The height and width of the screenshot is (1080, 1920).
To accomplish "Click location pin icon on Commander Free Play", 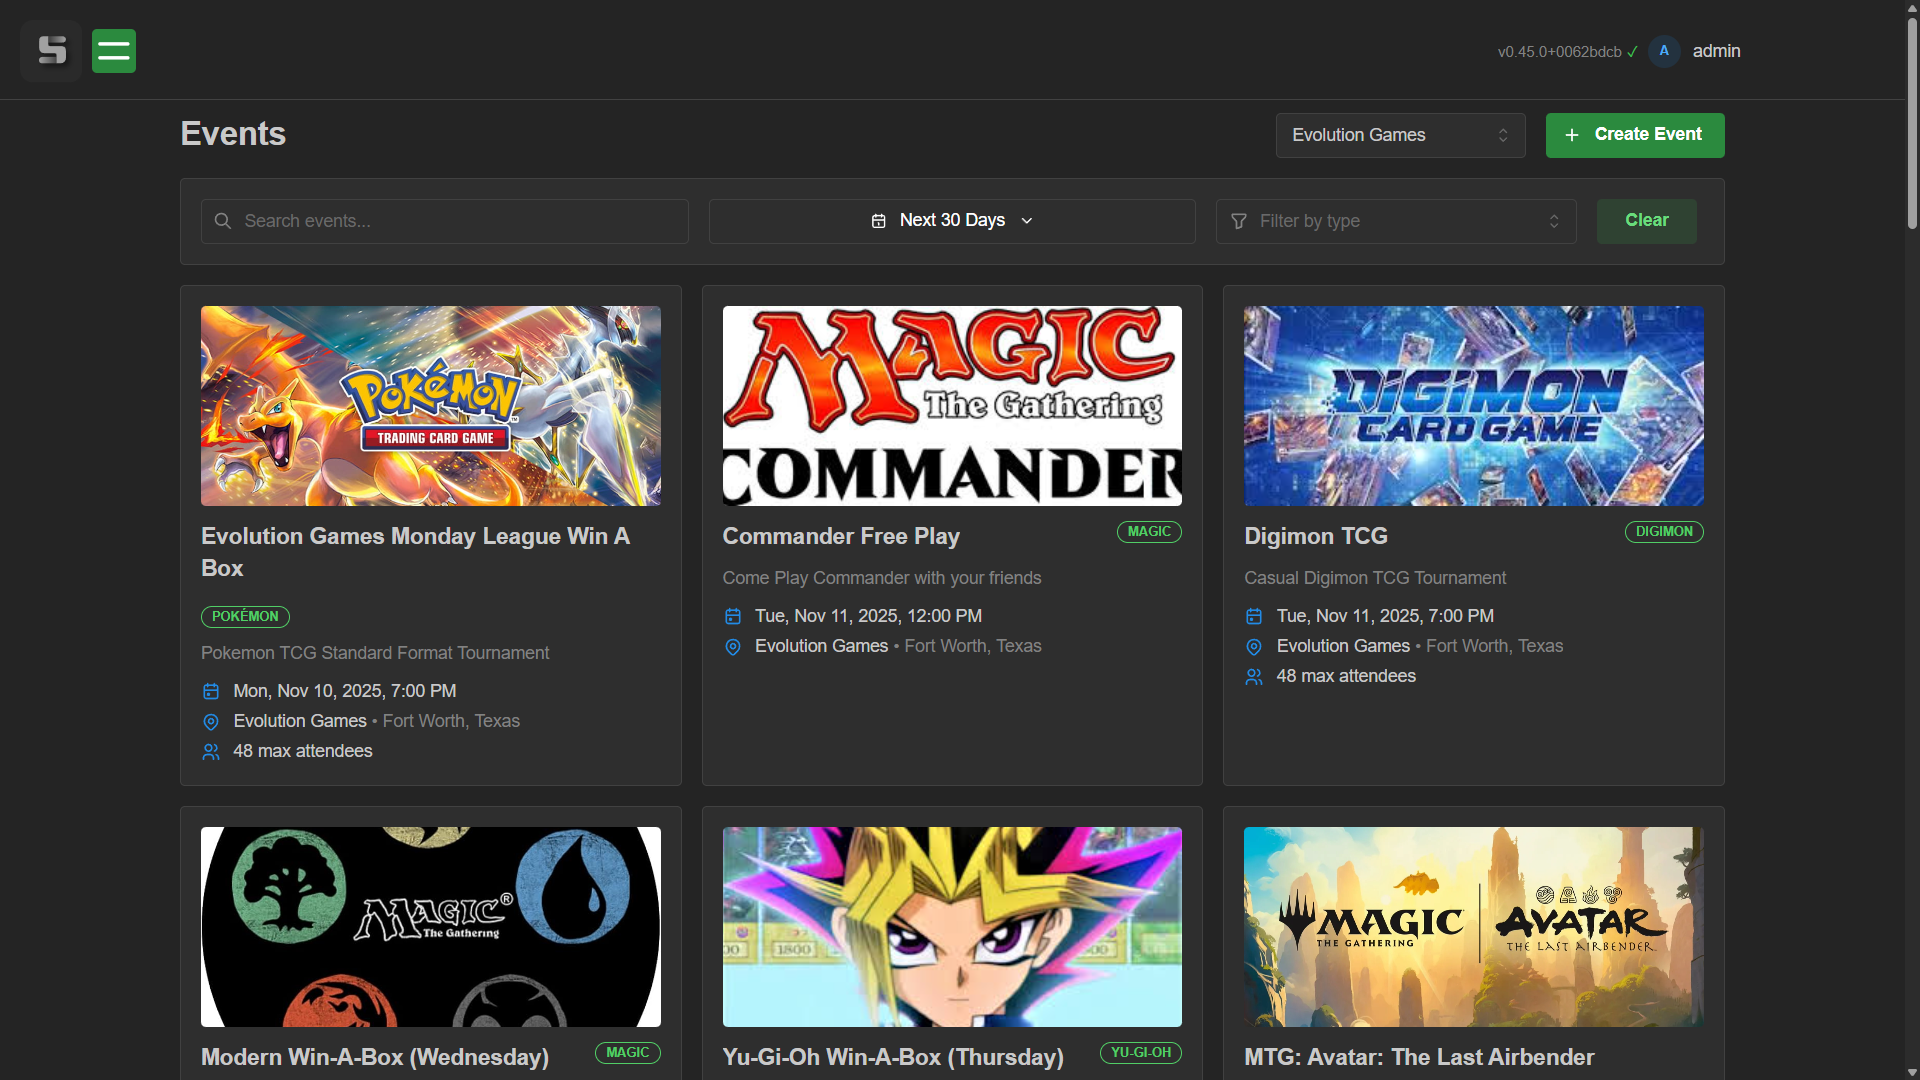I will 733,647.
